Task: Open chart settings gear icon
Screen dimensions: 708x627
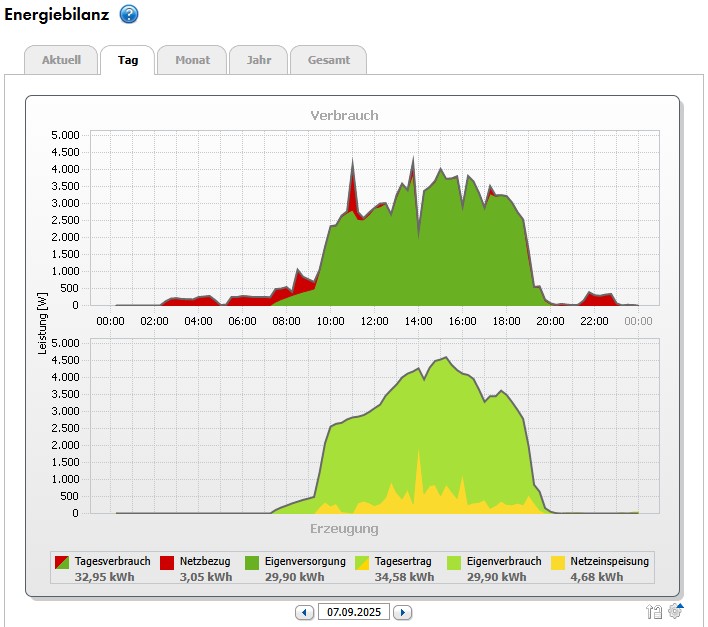Action: [x=675, y=611]
